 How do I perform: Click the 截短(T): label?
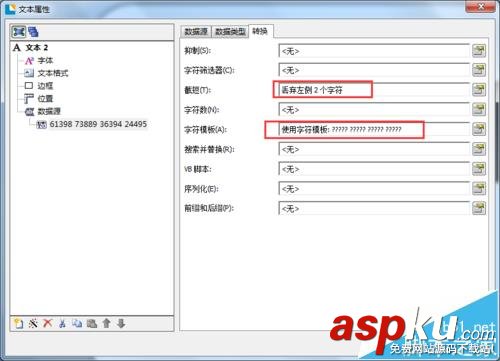tap(197, 90)
